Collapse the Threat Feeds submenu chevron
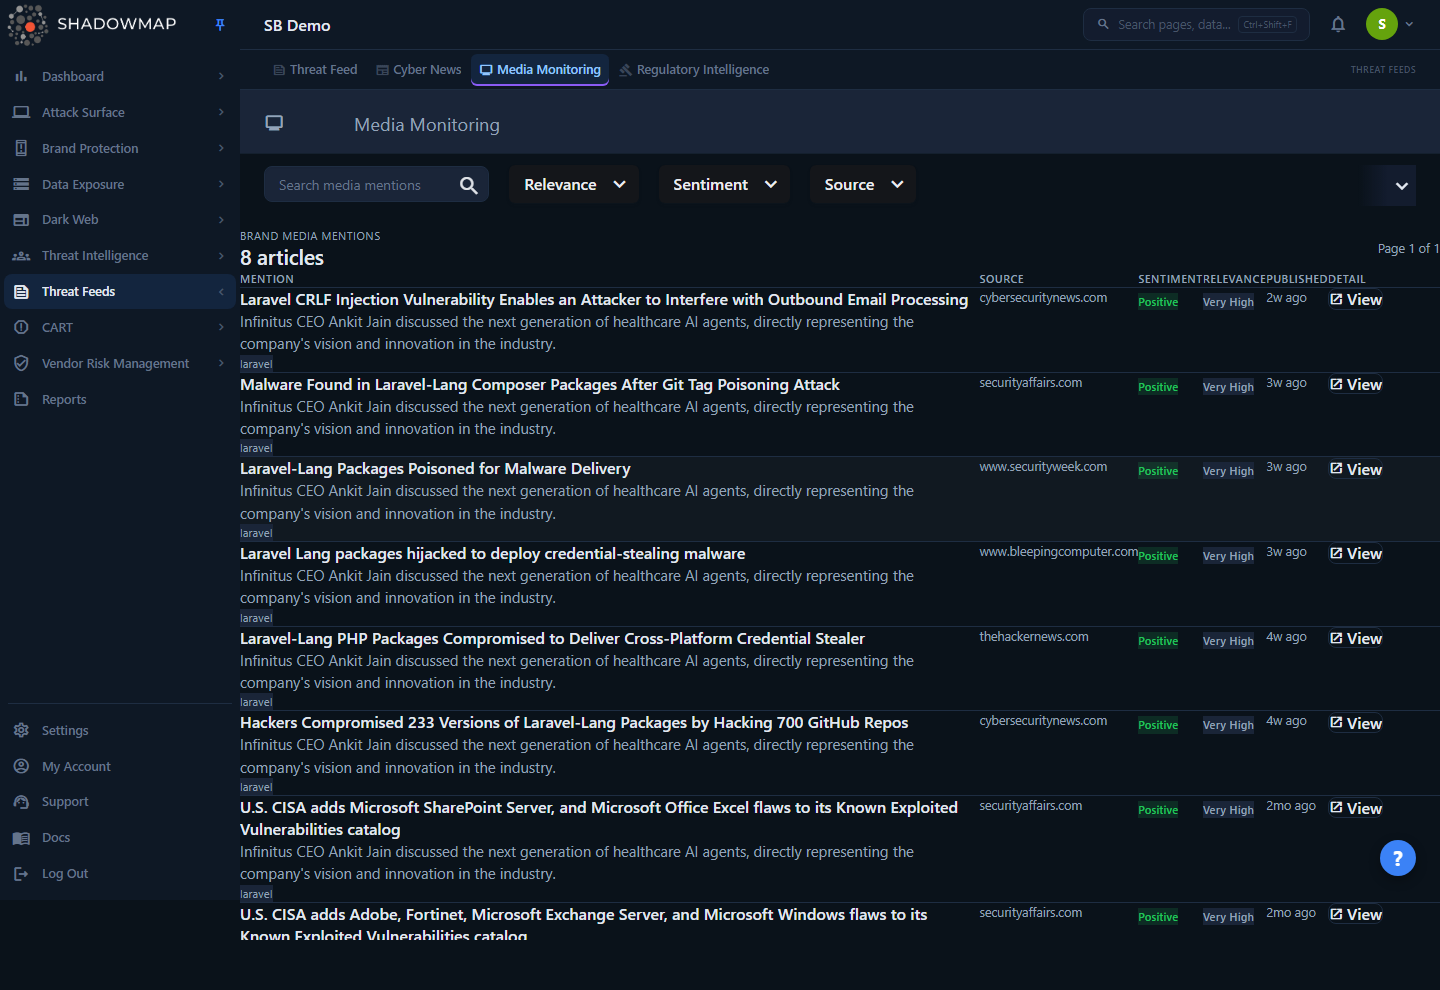1440x990 pixels. click(221, 292)
